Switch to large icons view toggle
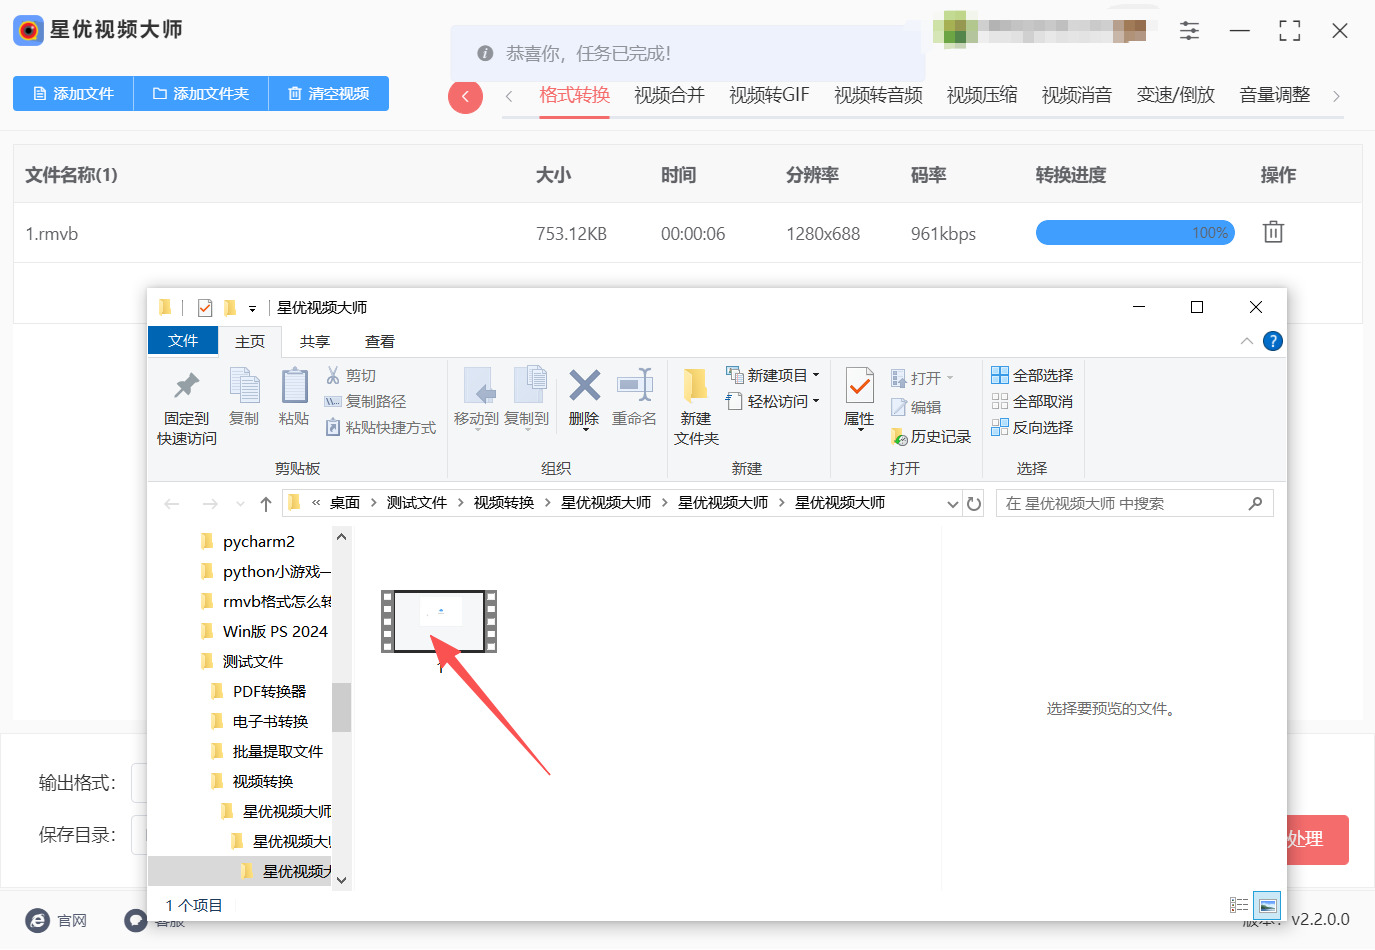Screen dimensions: 1375x950 point(1267,905)
